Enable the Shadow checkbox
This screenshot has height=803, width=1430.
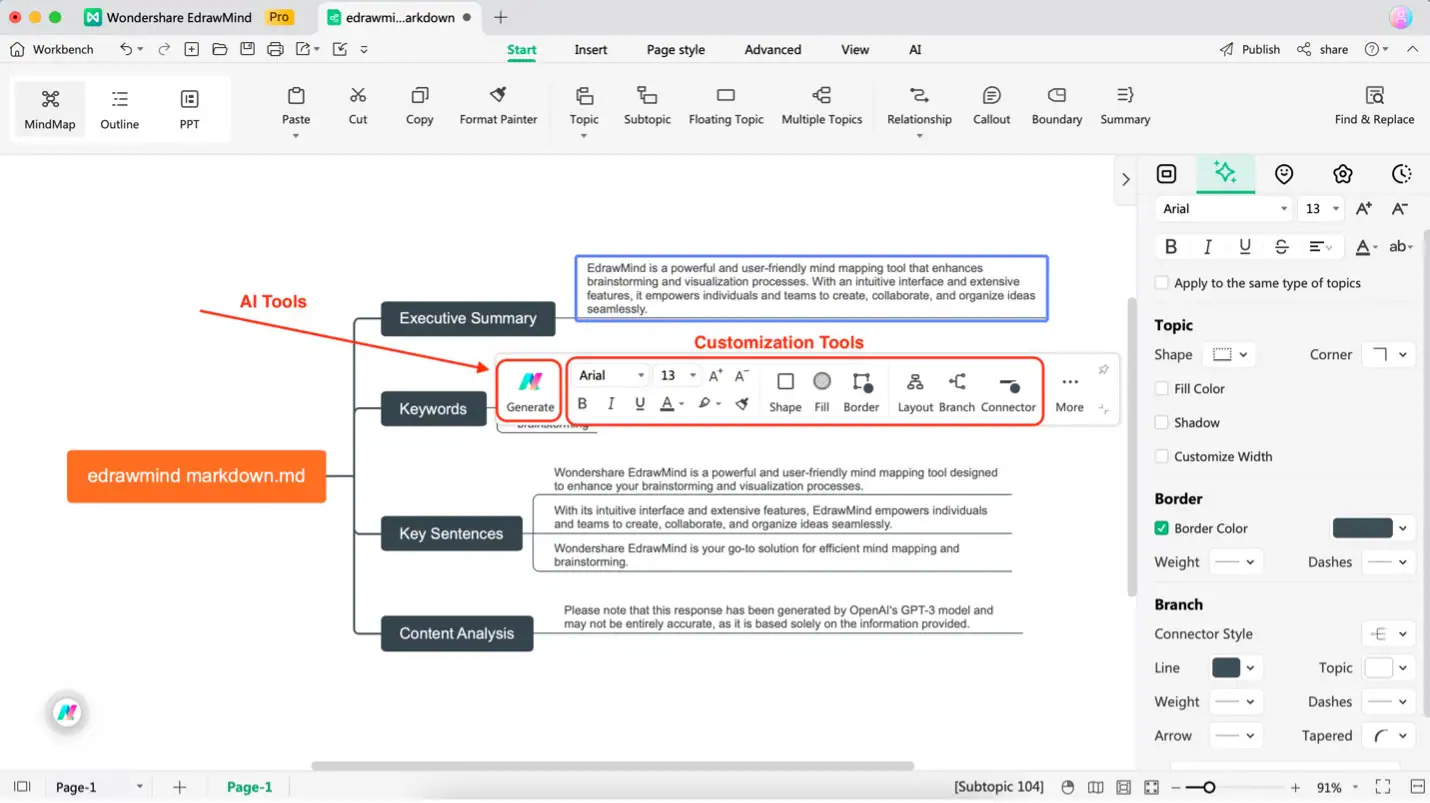click(x=1161, y=423)
